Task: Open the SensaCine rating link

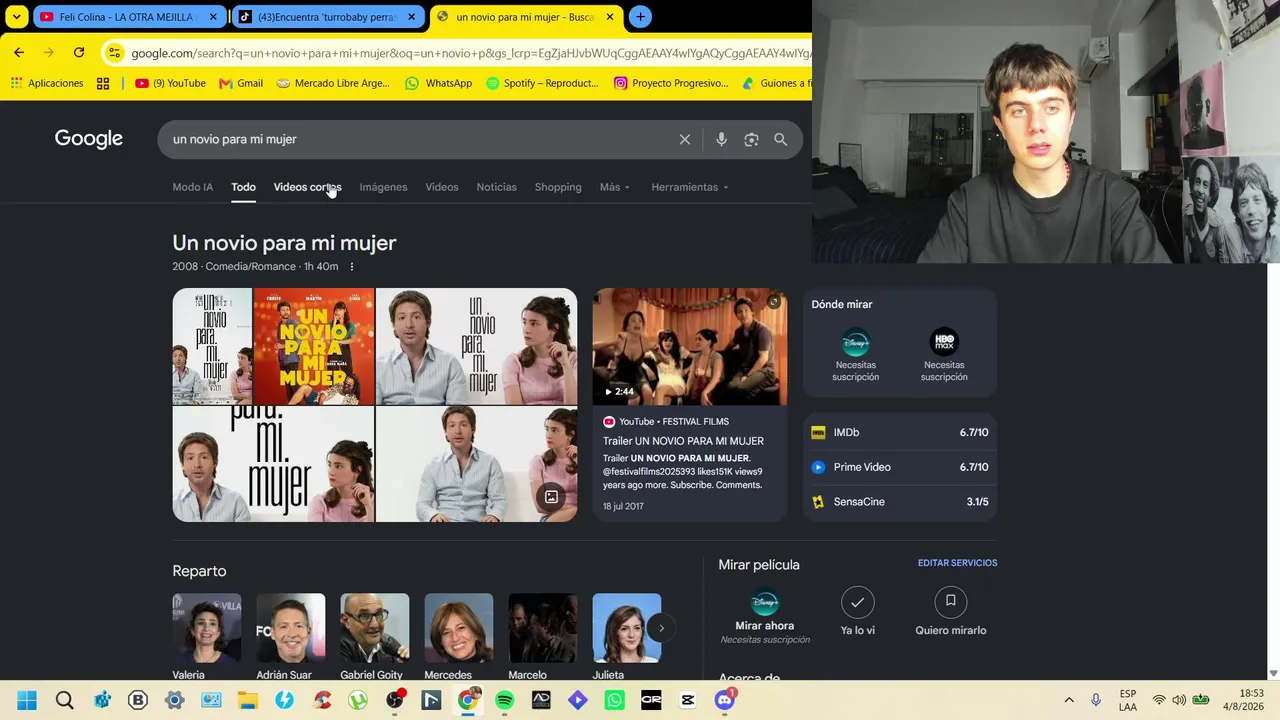Action: tap(900, 502)
